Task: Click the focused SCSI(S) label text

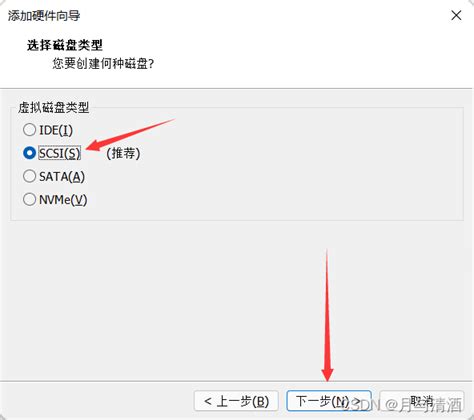Action: (x=59, y=153)
